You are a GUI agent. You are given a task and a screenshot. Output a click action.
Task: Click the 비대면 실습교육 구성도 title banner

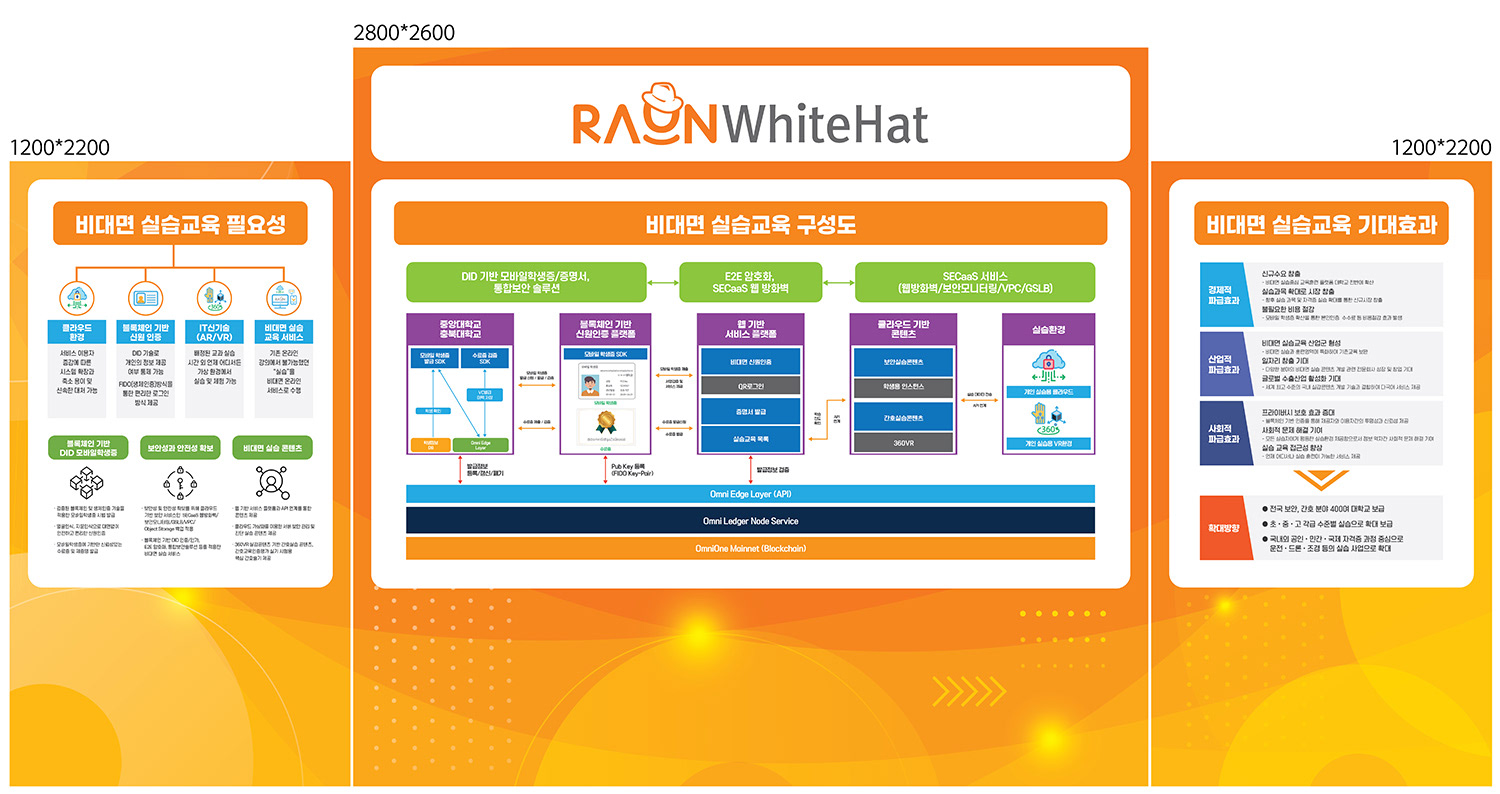point(750,224)
